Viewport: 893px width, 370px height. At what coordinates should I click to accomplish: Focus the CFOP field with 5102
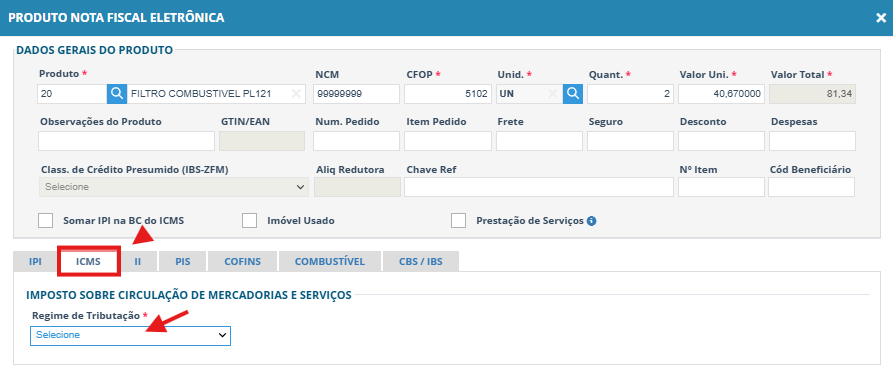[x=448, y=94]
